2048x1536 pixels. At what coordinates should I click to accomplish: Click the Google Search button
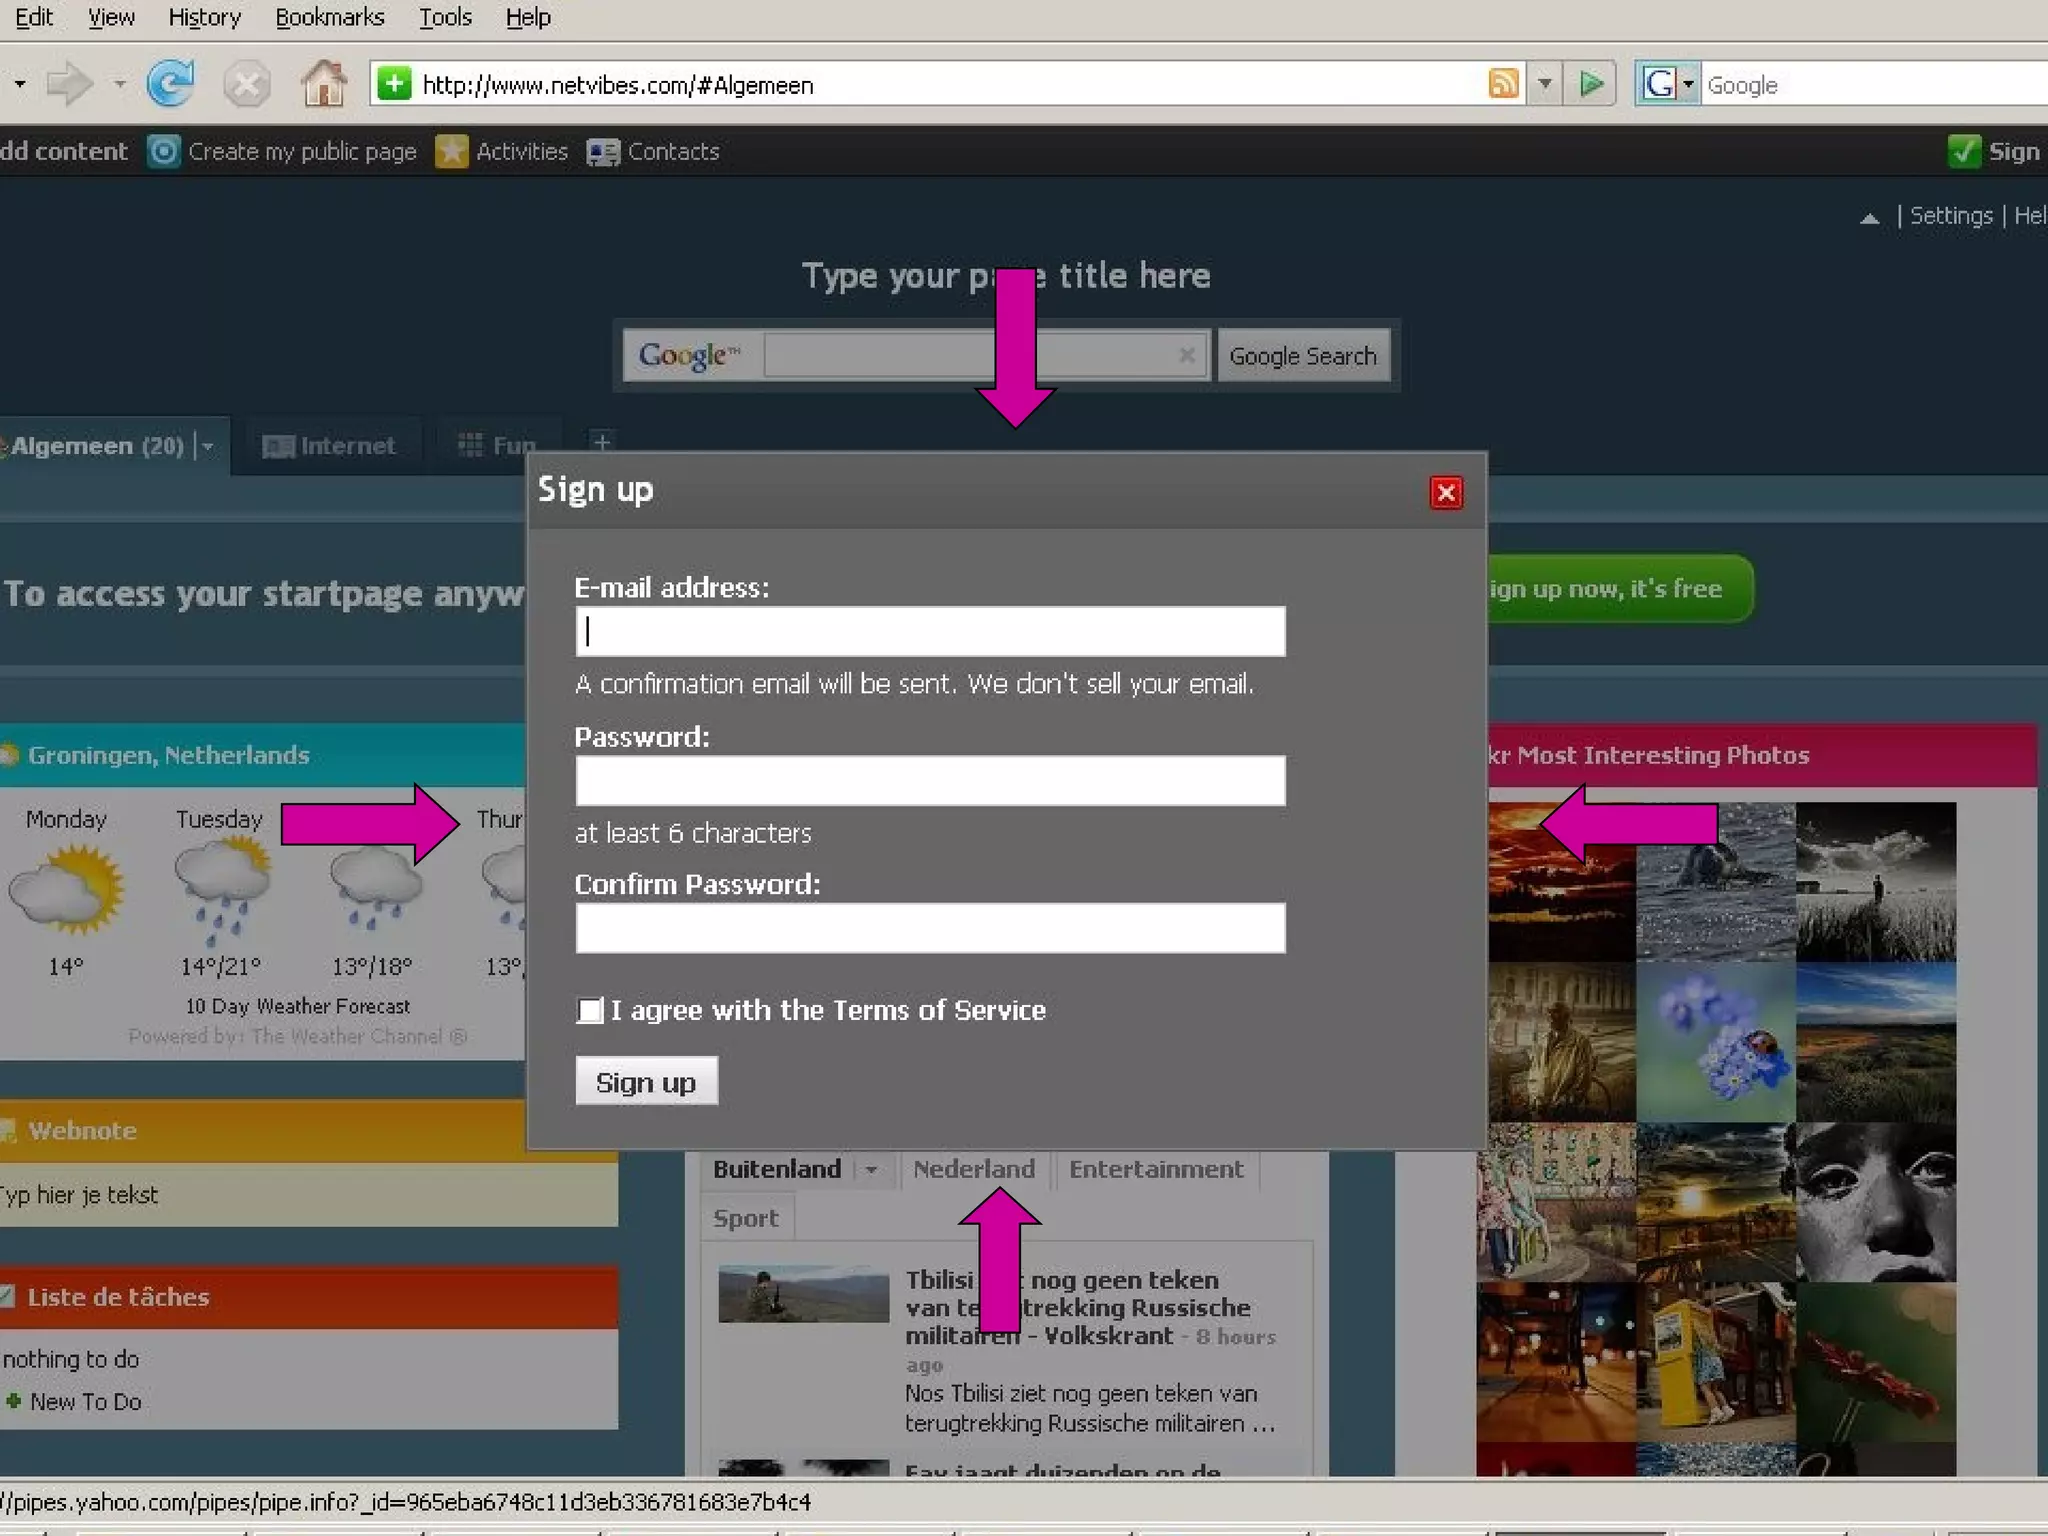(1302, 356)
